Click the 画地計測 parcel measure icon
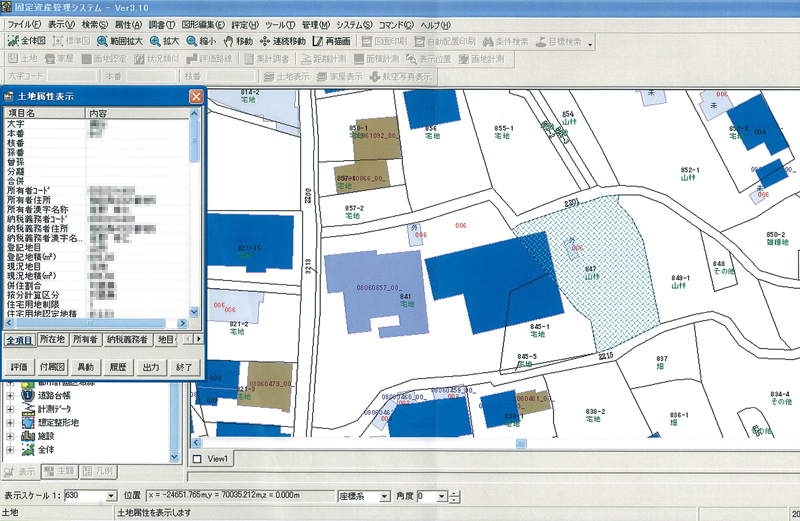Image resolution: width=800 pixels, height=521 pixels. pos(482,59)
